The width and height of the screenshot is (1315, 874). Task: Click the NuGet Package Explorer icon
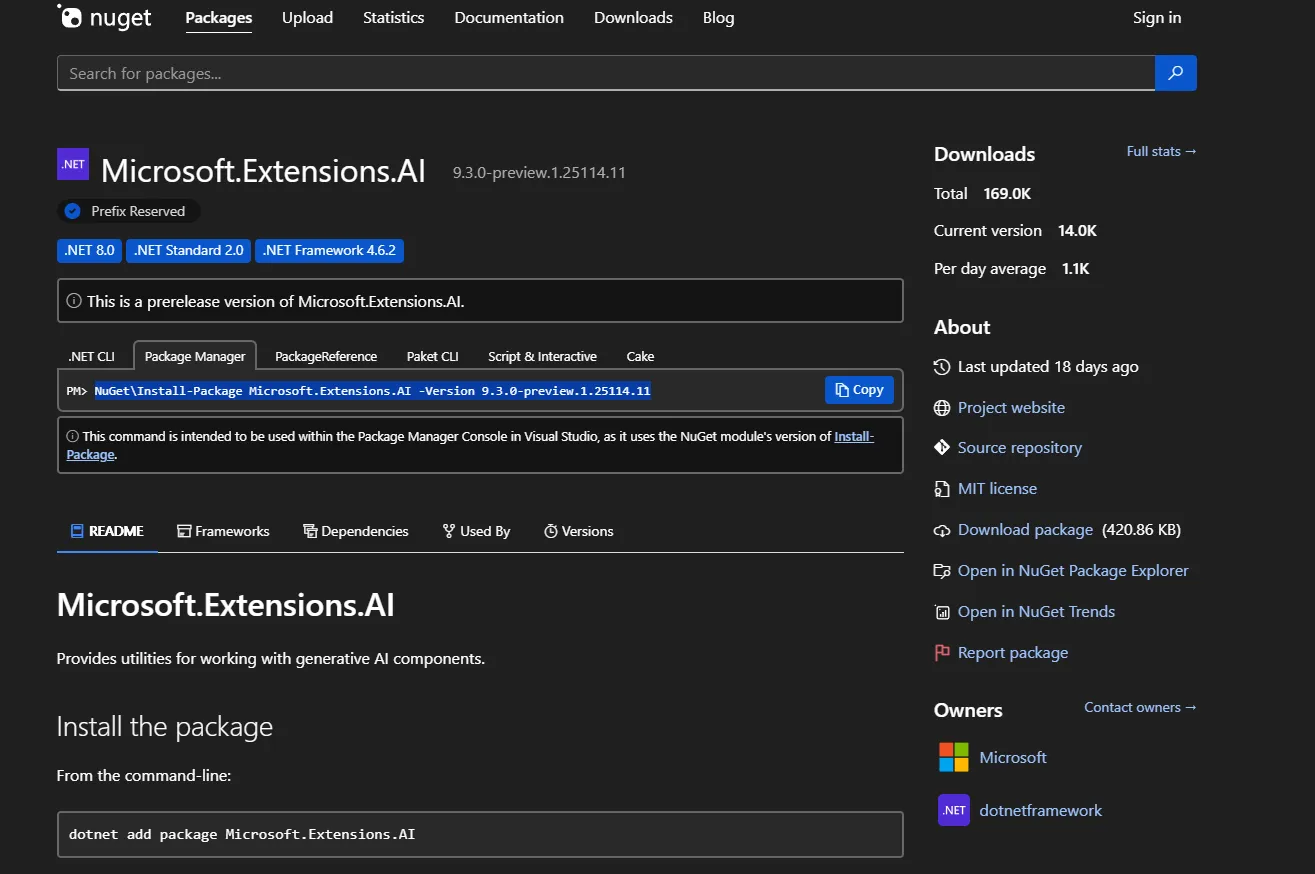click(x=942, y=571)
